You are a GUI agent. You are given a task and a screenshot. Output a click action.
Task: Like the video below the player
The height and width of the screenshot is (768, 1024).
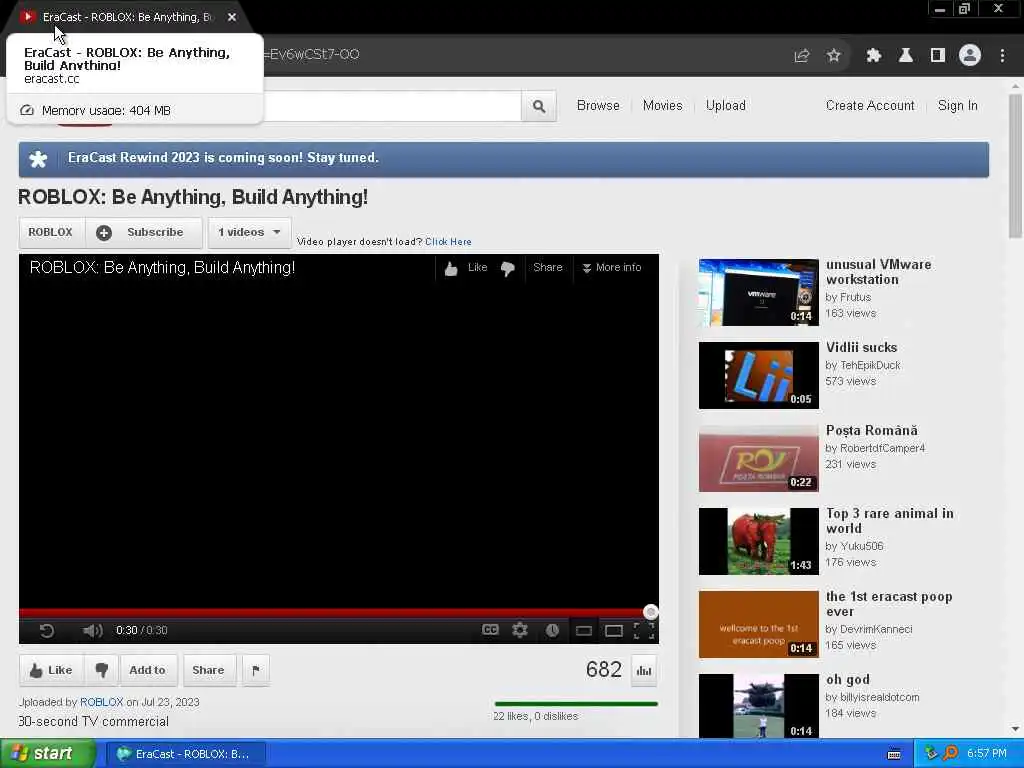point(51,670)
